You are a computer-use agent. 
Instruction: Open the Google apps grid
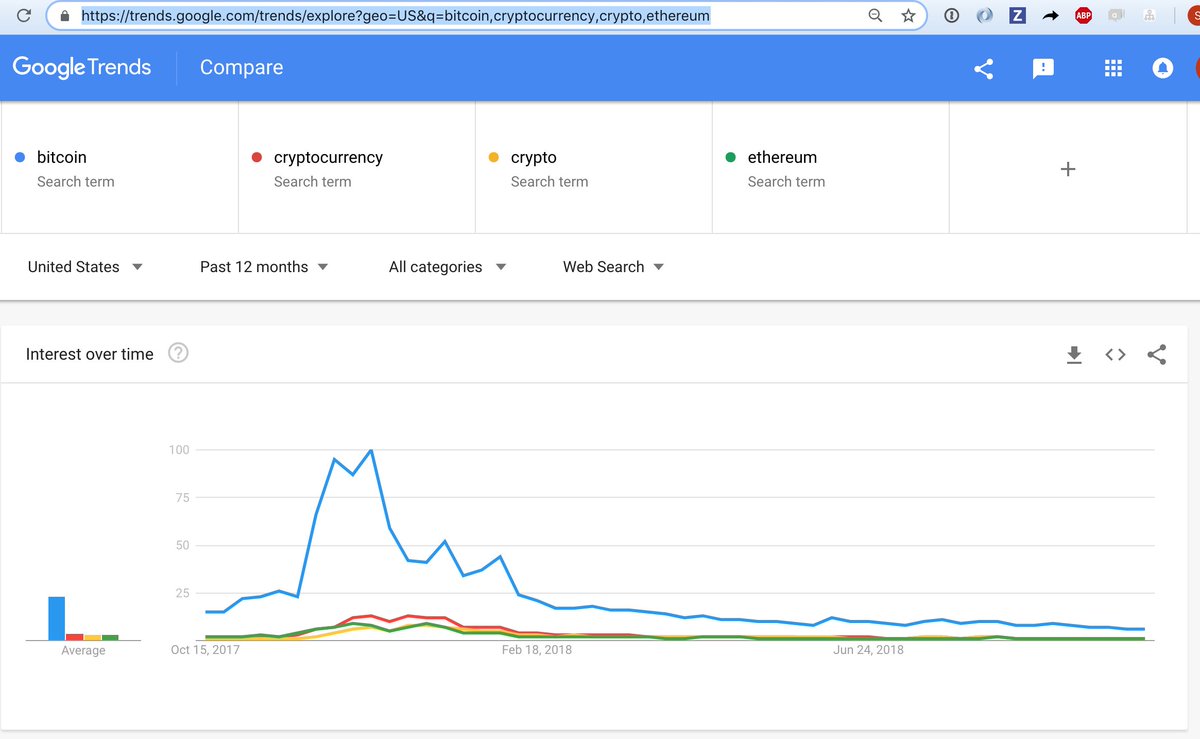pyautogui.click(x=1113, y=68)
